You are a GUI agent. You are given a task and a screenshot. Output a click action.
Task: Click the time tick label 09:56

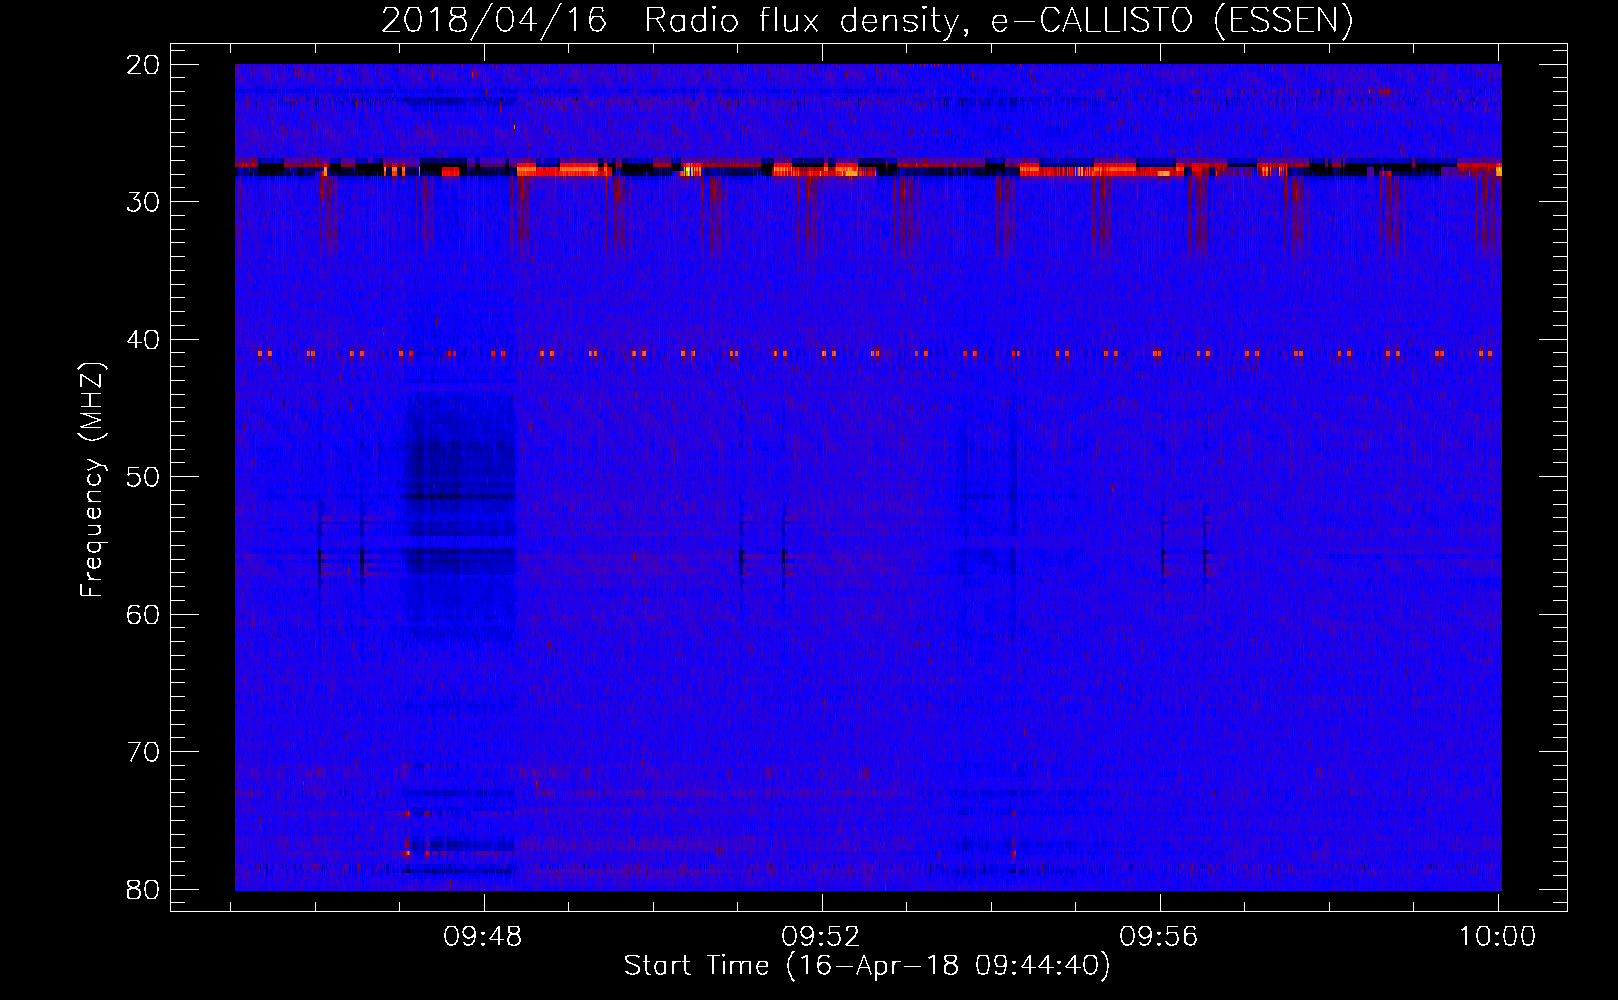point(1159,937)
